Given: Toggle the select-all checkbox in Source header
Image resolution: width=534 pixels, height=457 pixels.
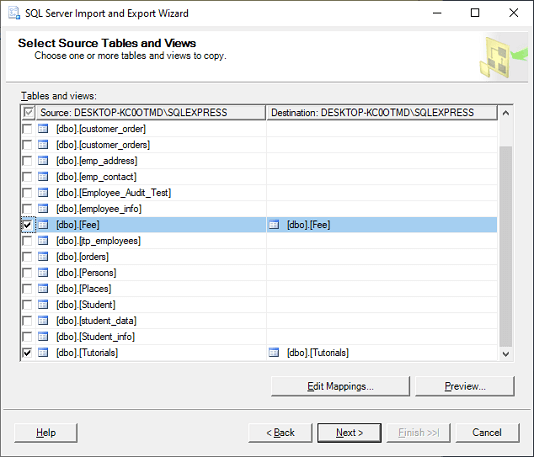Looking at the screenshot, I should pyautogui.click(x=28, y=112).
